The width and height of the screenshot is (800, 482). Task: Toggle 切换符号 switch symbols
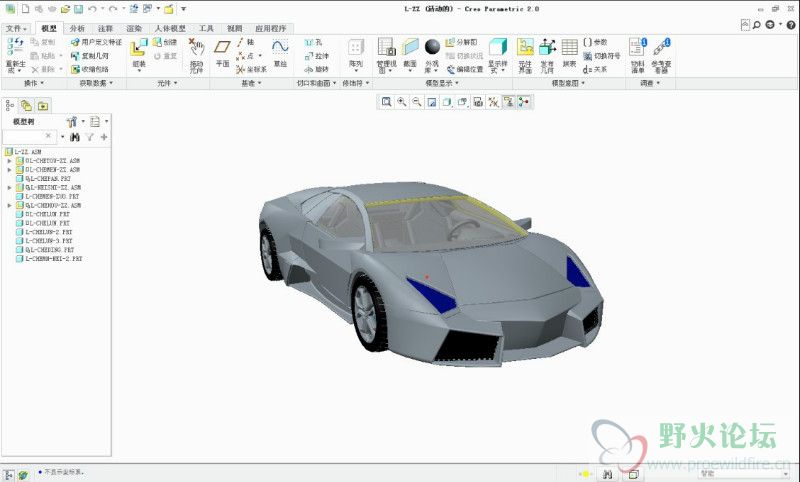(602, 56)
